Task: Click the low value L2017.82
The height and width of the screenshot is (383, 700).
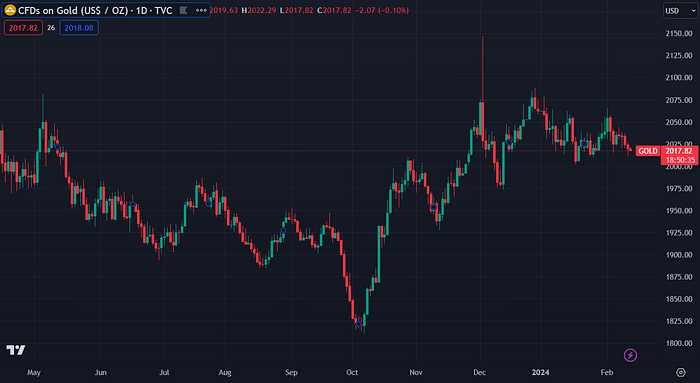Action: click(x=296, y=10)
